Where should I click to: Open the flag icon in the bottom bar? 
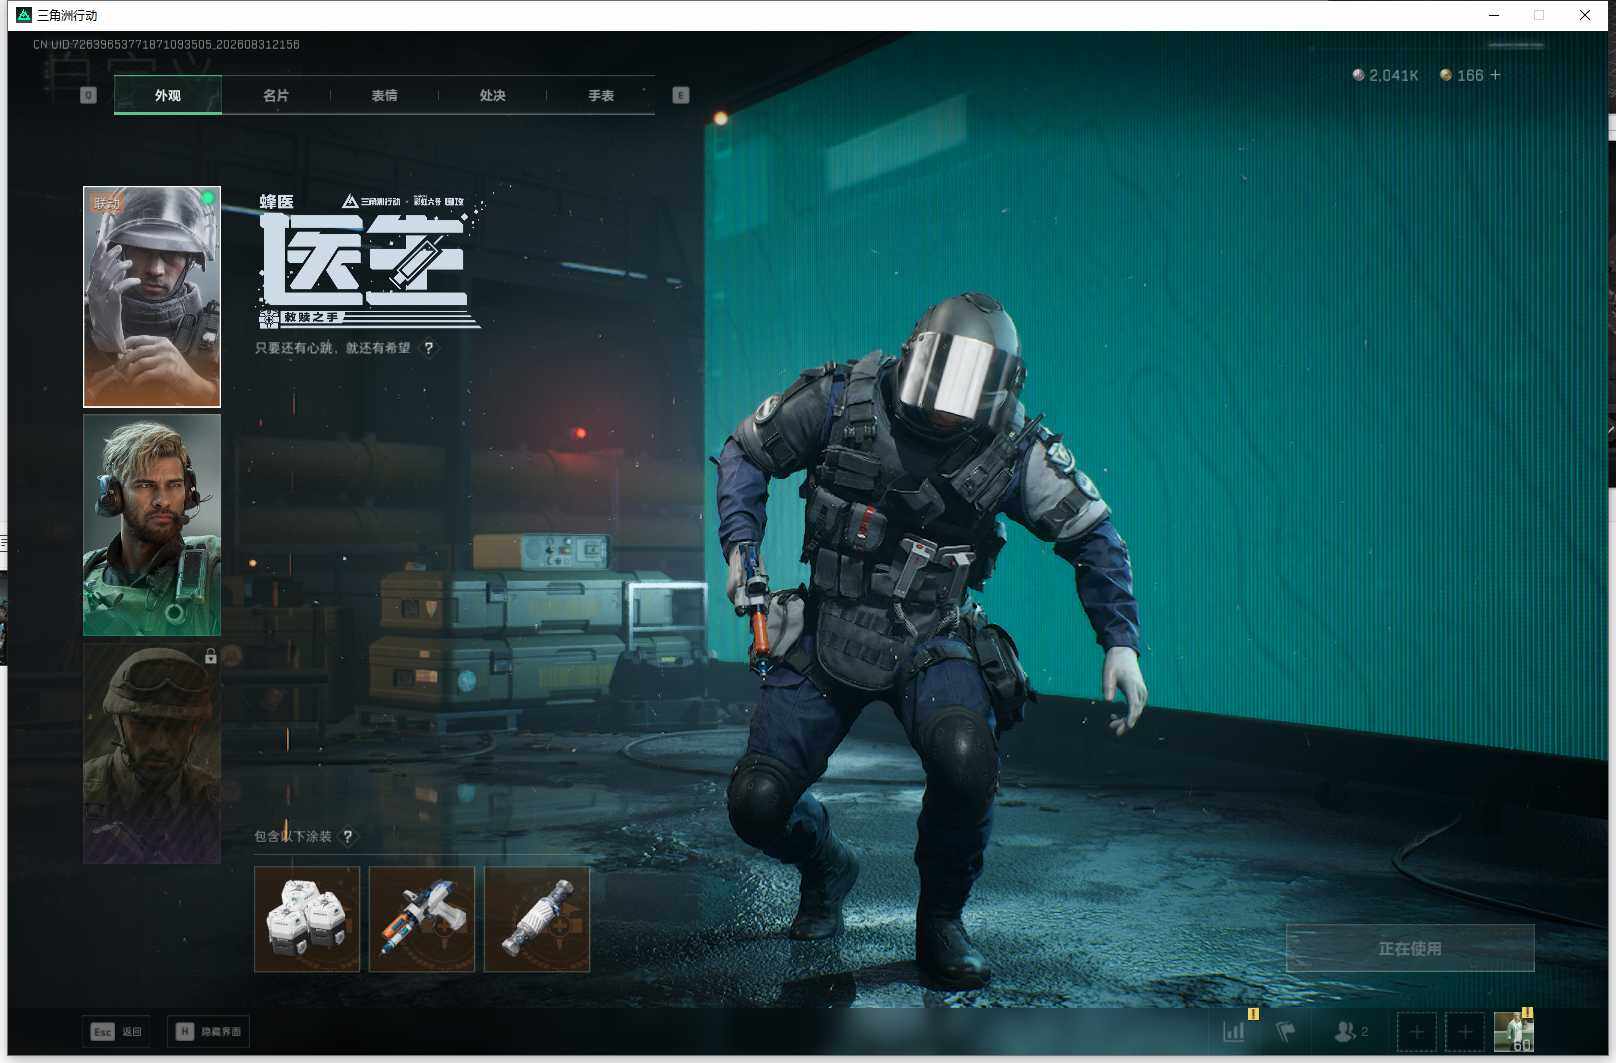1286,1031
